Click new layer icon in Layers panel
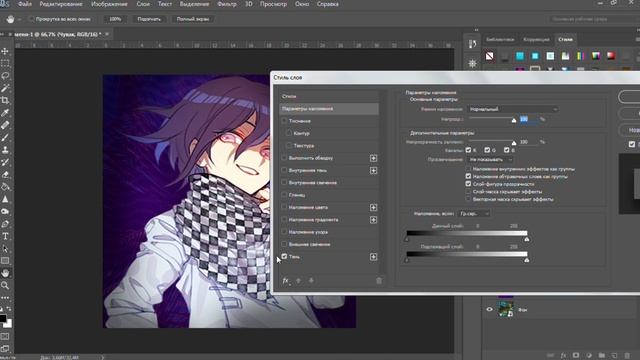640x360 pixels. 614,356
